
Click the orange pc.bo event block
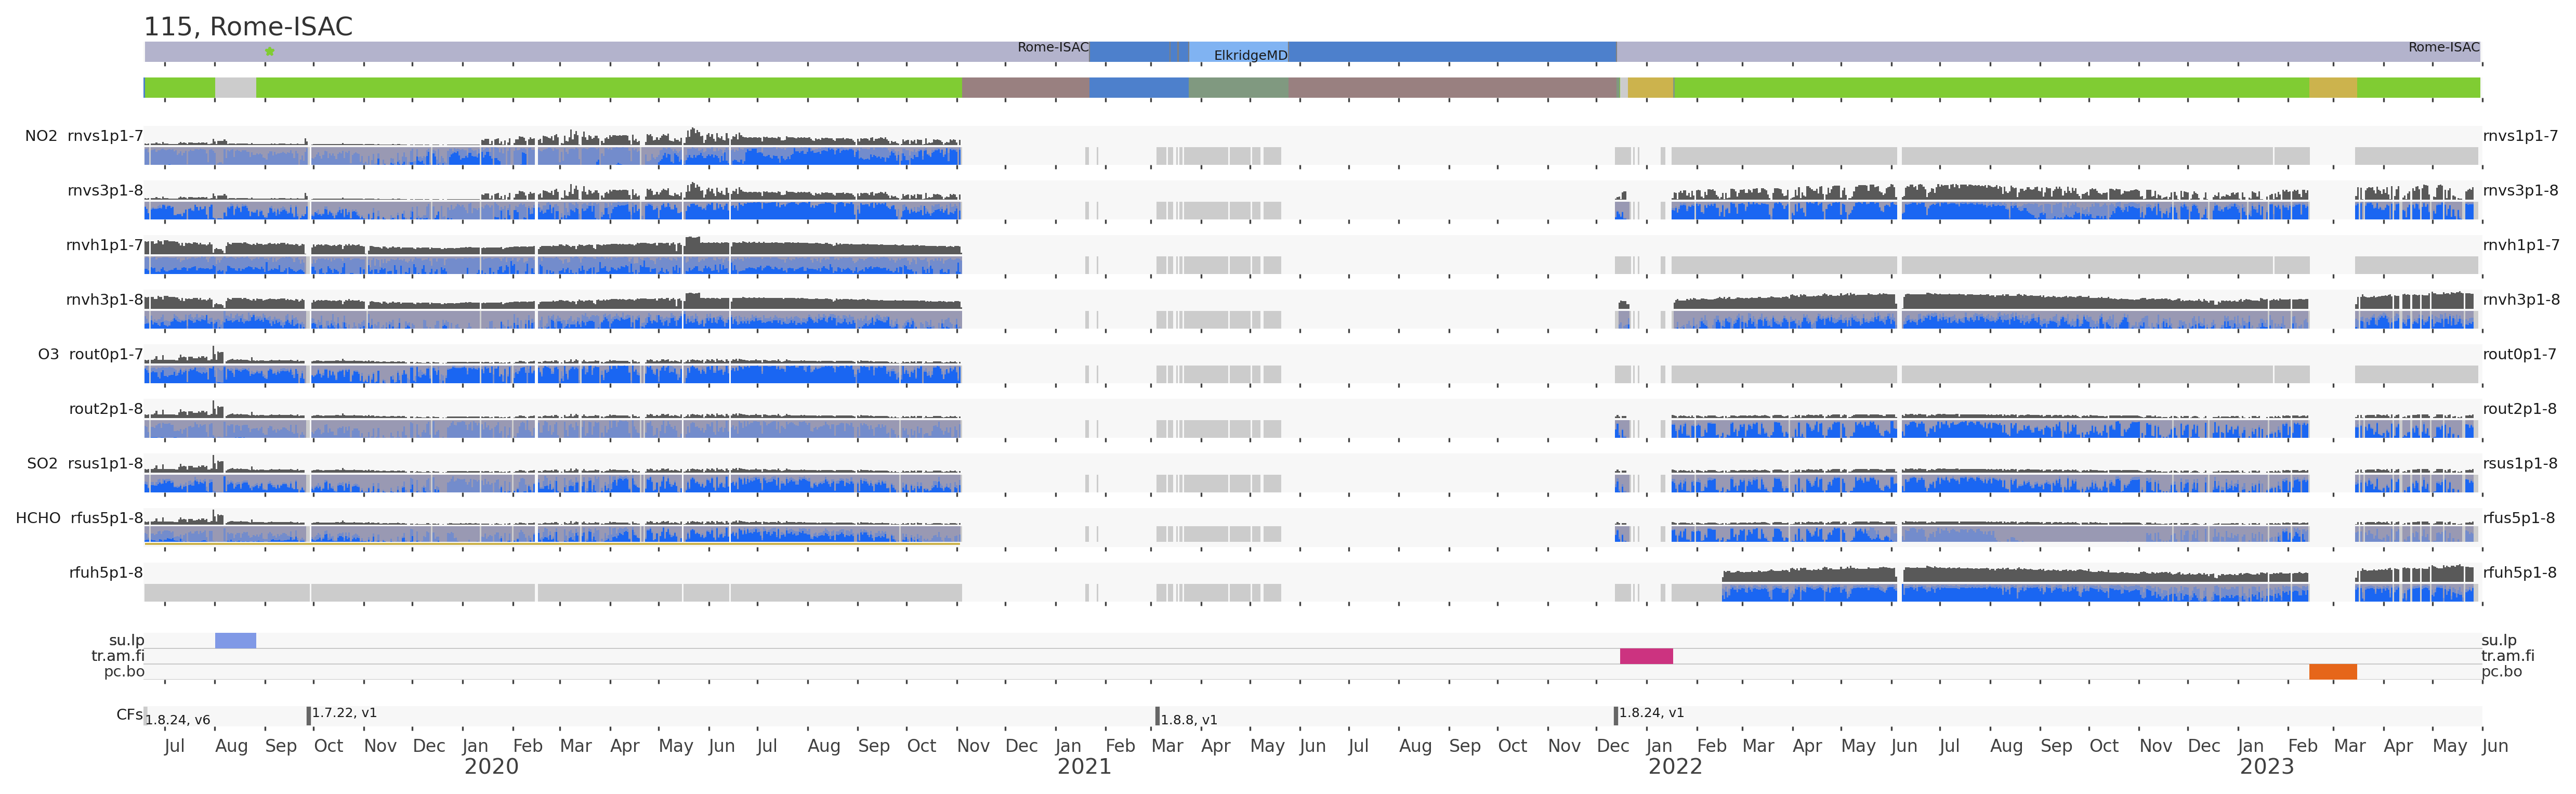coord(2332,672)
